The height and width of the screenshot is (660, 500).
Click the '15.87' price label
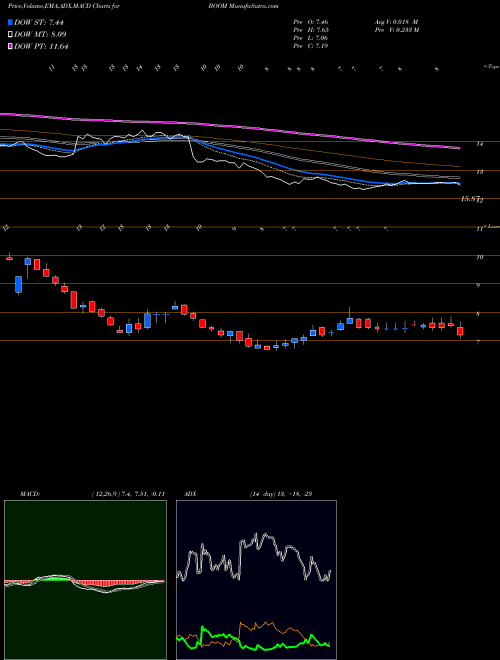pos(470,199)
